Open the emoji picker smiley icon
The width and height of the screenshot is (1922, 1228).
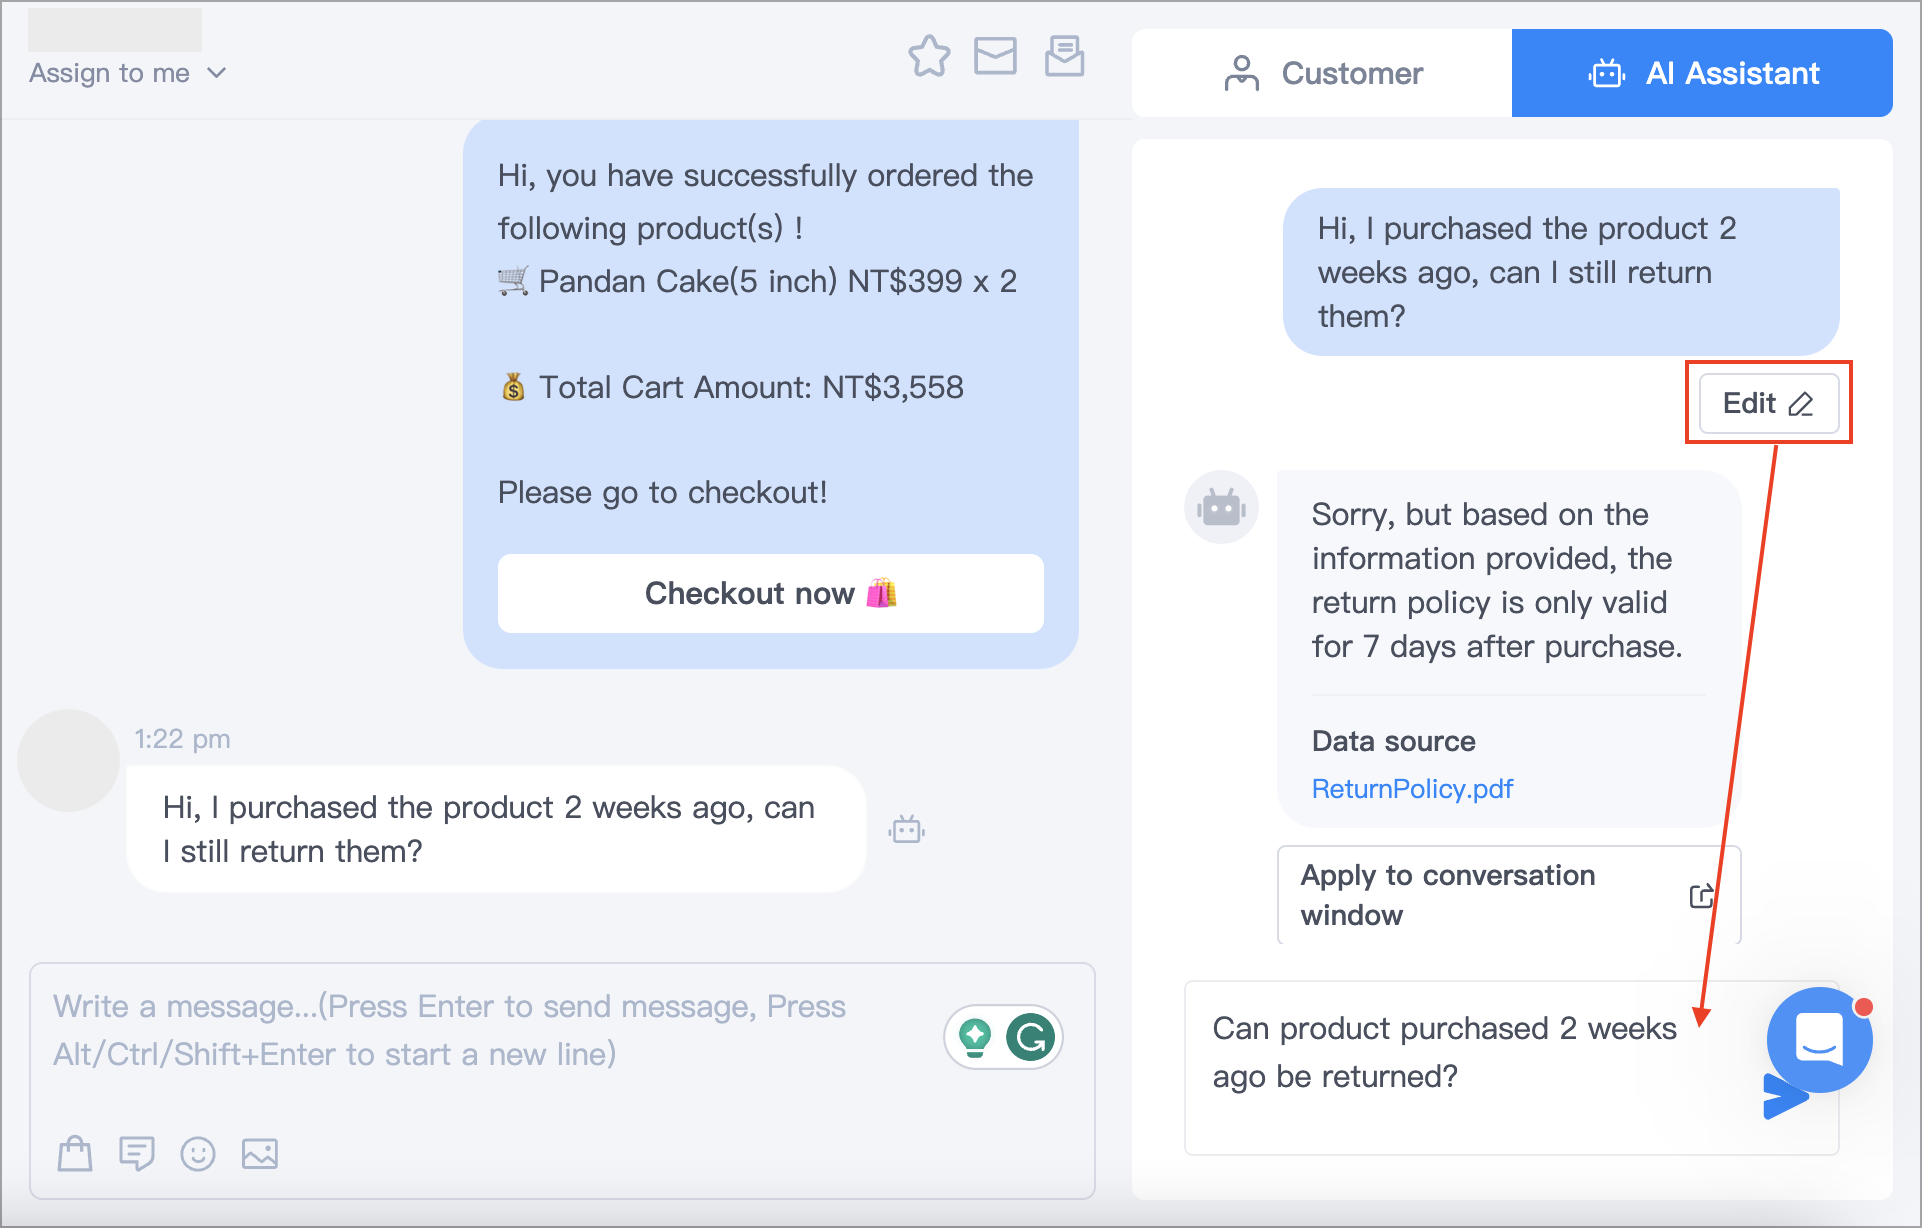tap(198, 1153)
